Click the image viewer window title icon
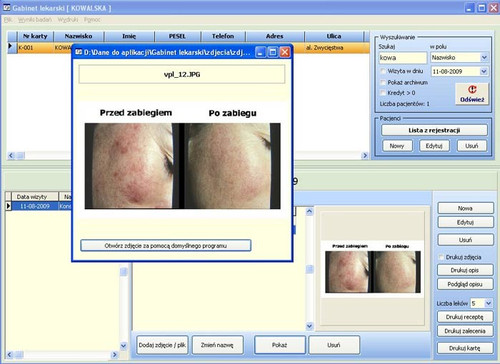 79,52
